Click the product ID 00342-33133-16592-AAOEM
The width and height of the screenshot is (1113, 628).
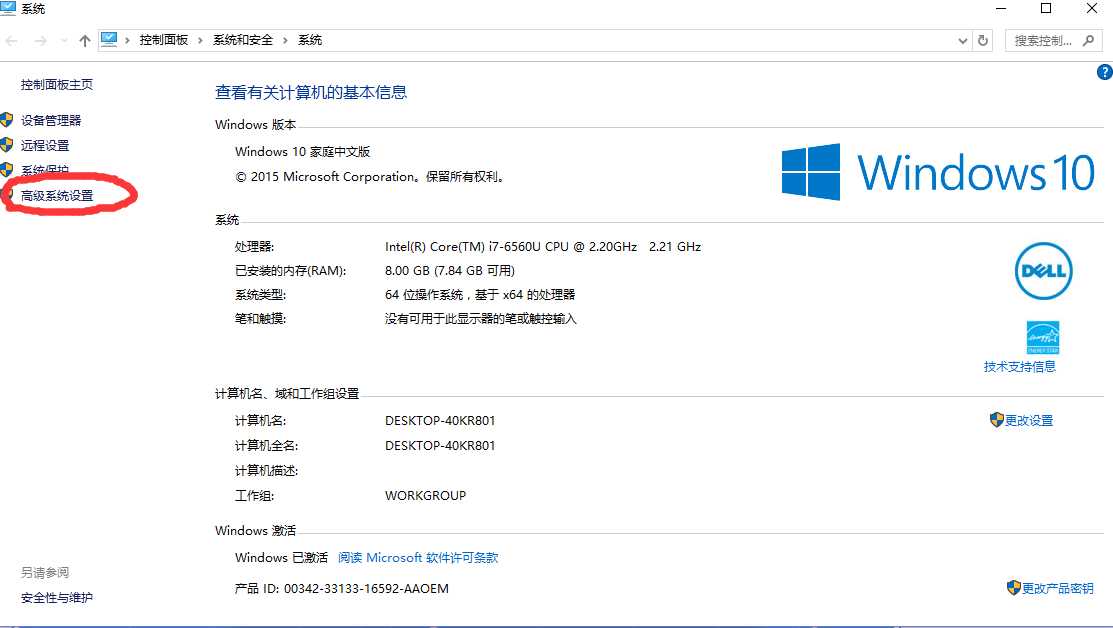coord(366,588)
